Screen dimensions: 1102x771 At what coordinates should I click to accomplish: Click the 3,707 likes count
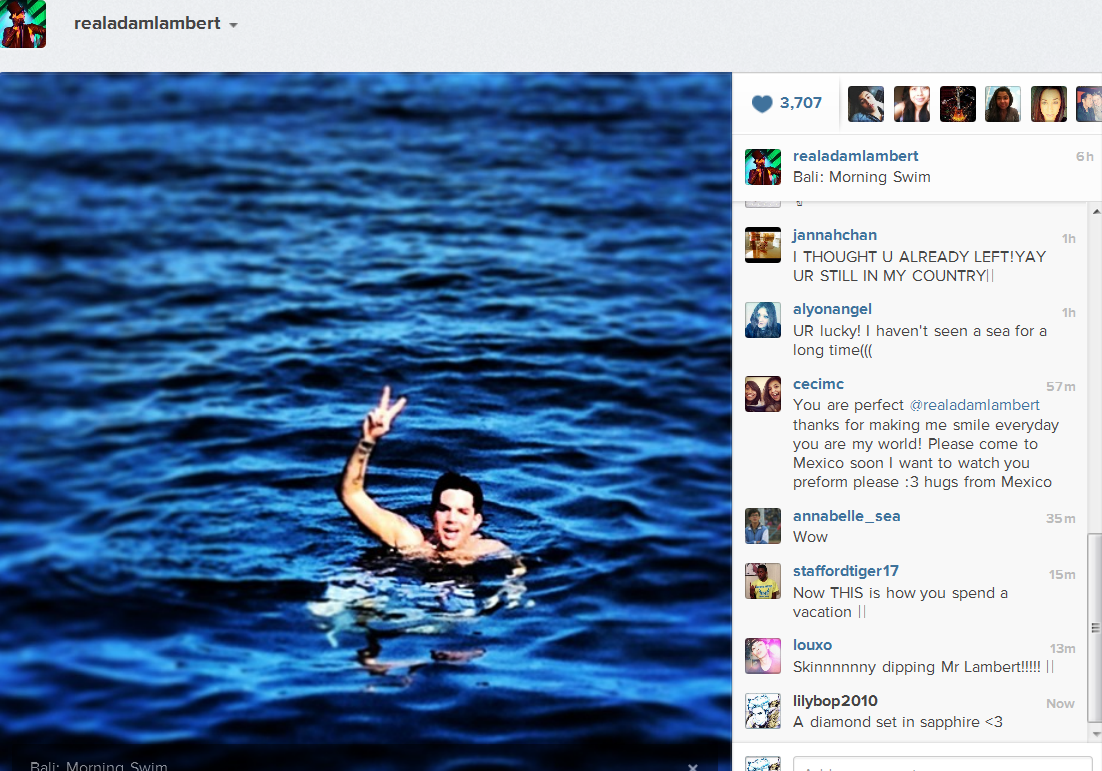(800, 103)
